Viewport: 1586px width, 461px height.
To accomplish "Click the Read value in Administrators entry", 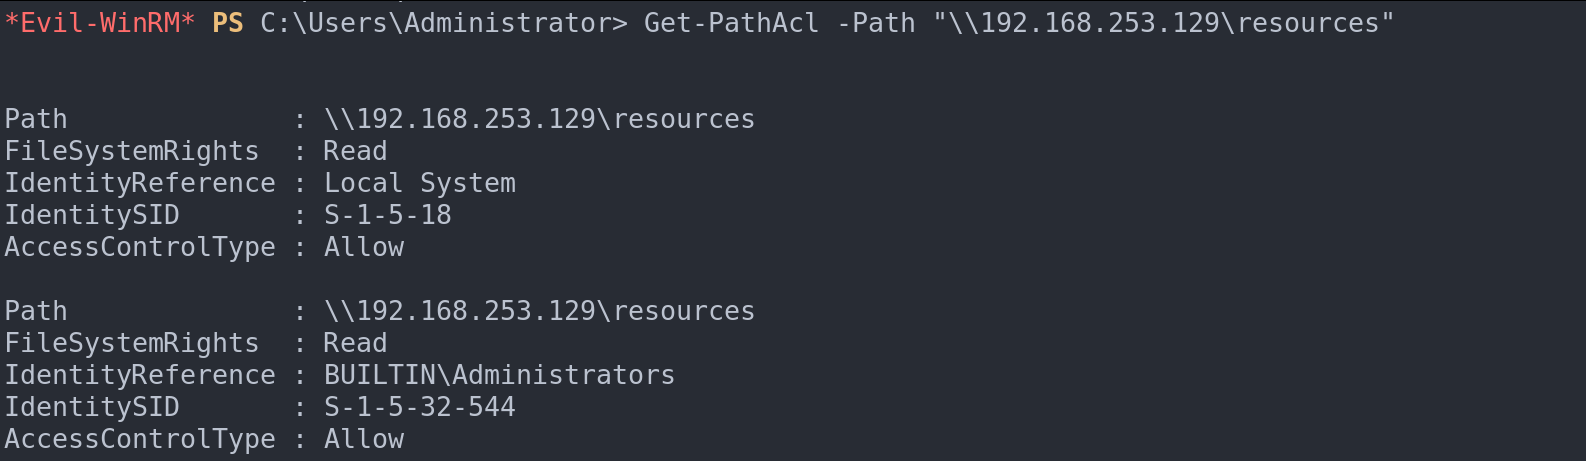I will (355, 343).
